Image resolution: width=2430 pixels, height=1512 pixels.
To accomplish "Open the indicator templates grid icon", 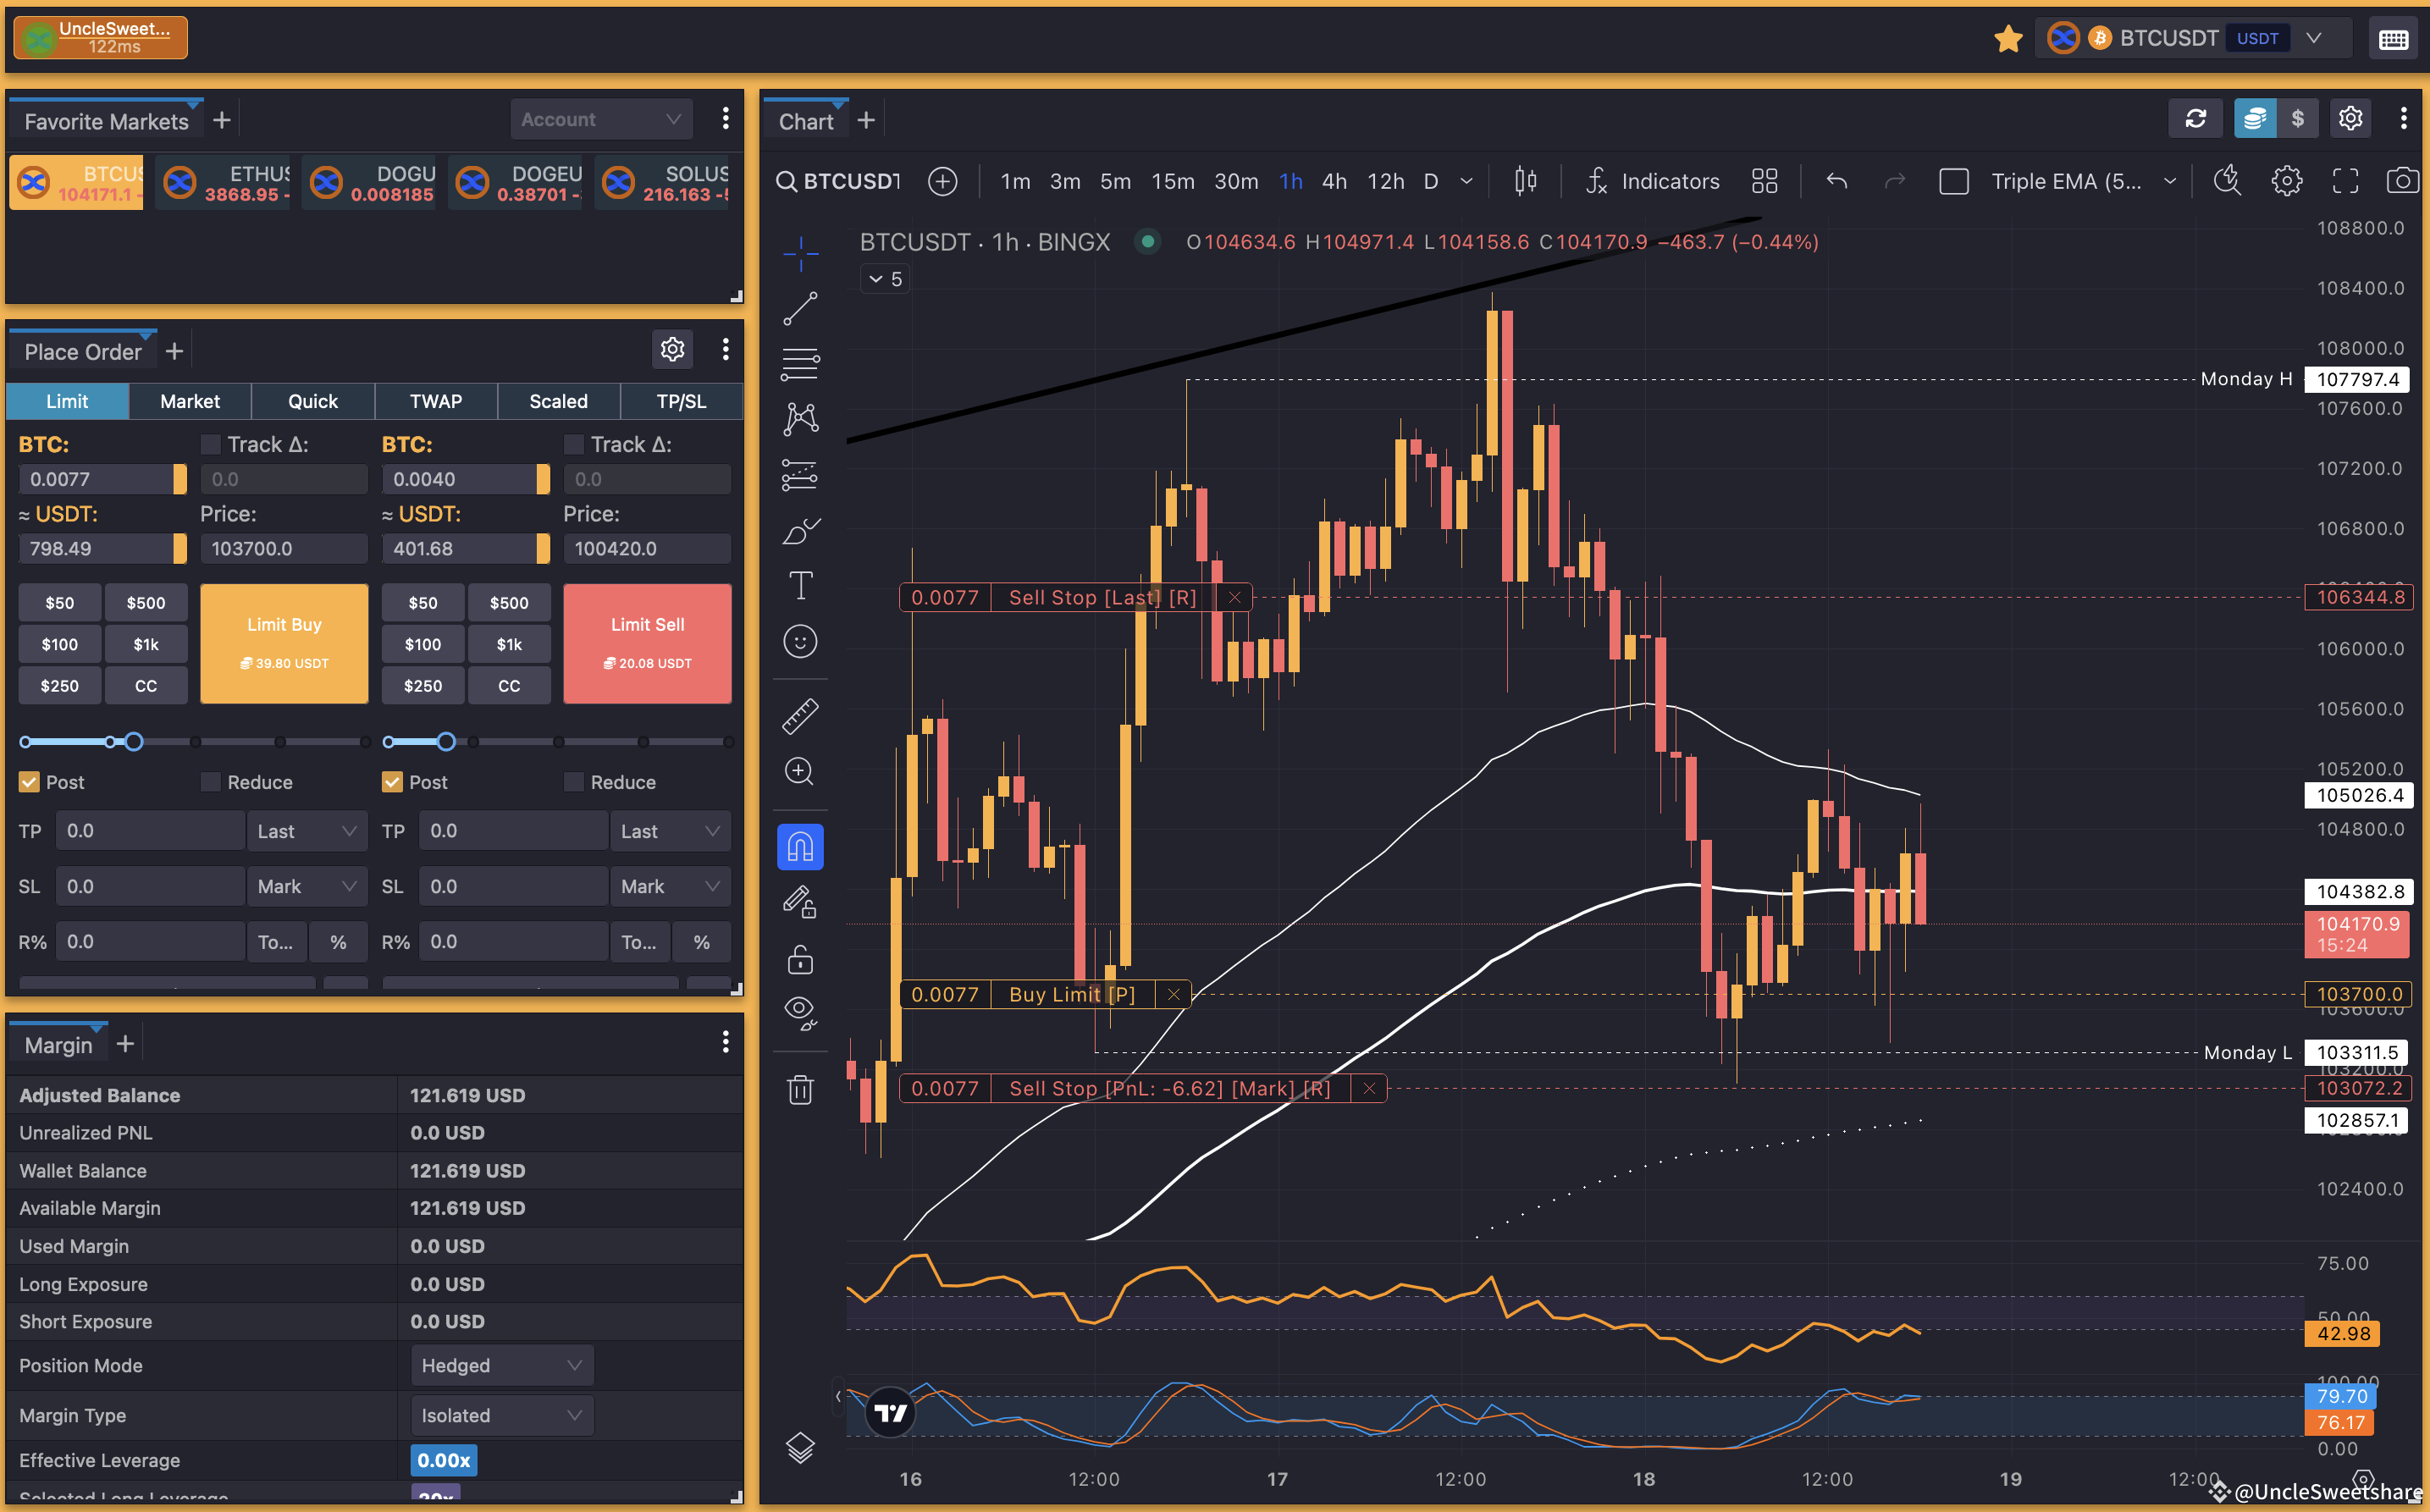I will click(x=1765, y=181).
